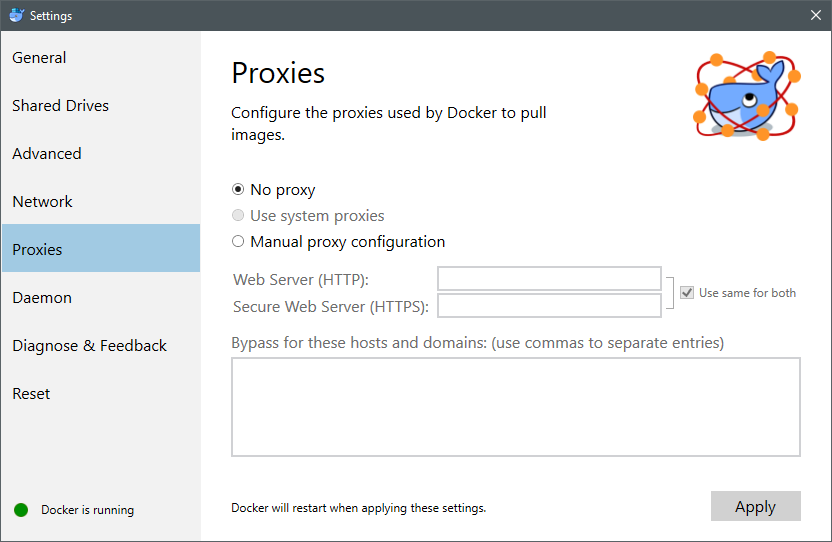The height and width of the screenshot is (542, 832).
Task: Select the No proxy radio option
Action: point(238,189)
